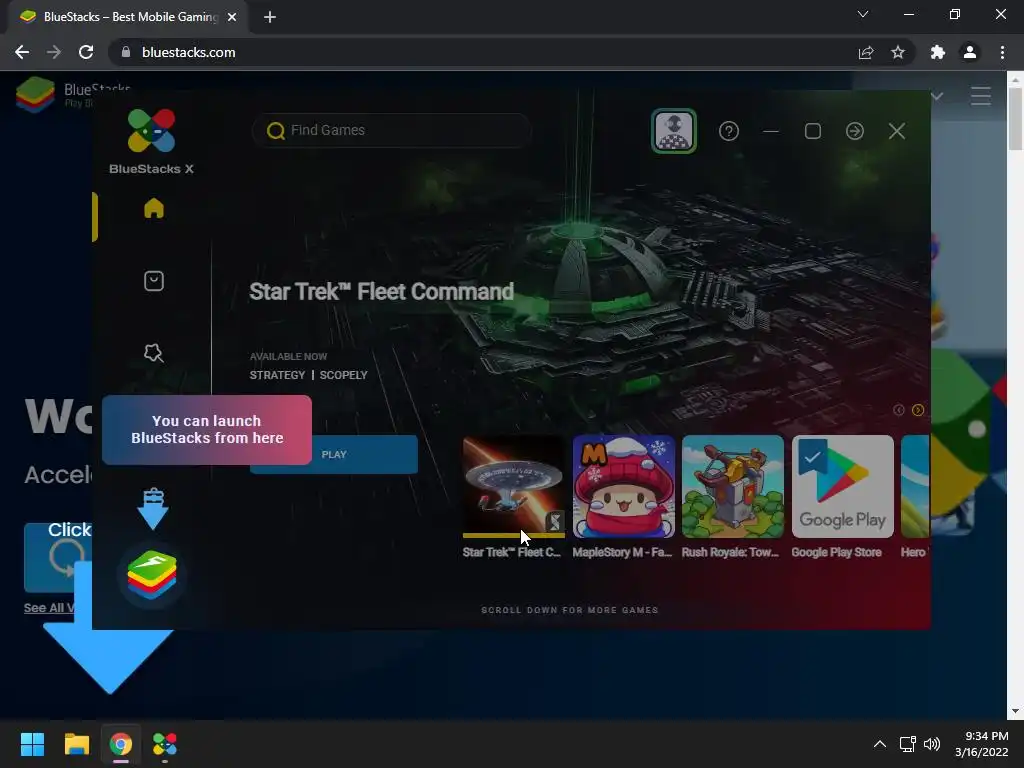Click the BlueStacks website logo
1024x768 pixels.
pyautogui.click(x=35, y=95)
